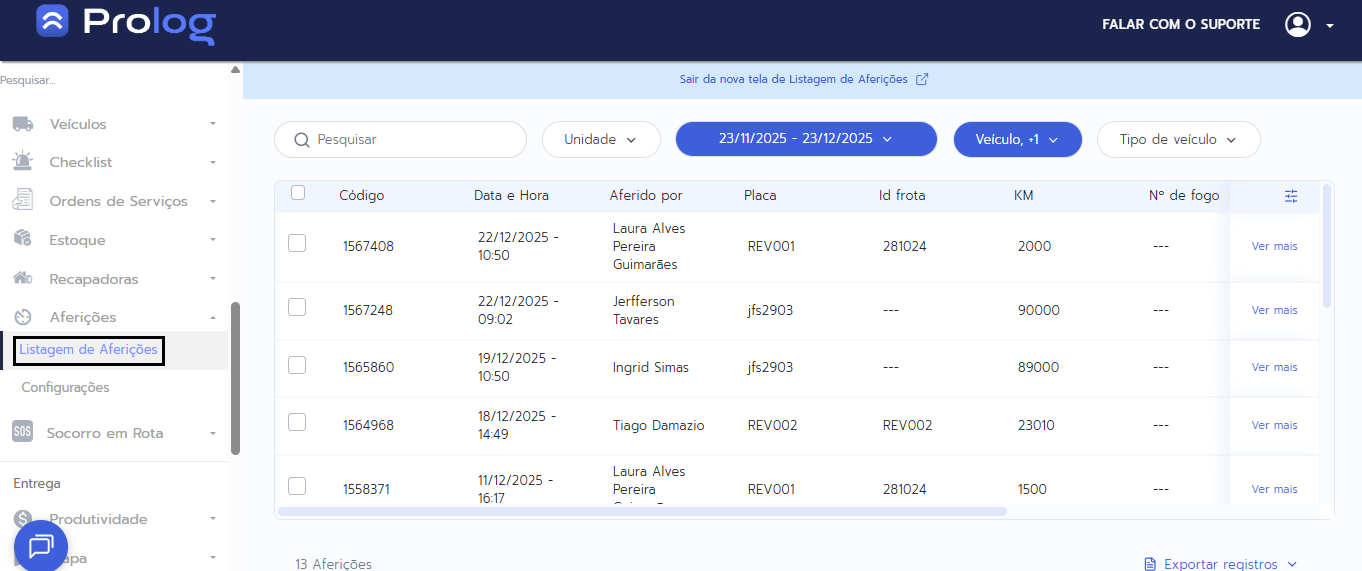This screenshot has height=571, width=1362.
Task: Check the box for aferição 1567408
Action: coord(297,243)
